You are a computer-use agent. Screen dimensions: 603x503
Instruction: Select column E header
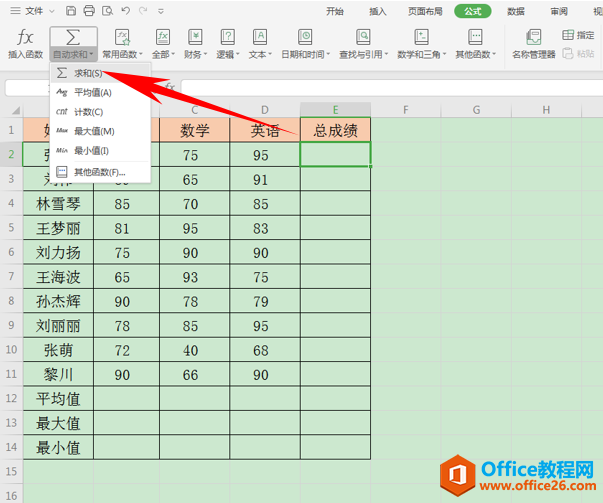click(335, 110)
